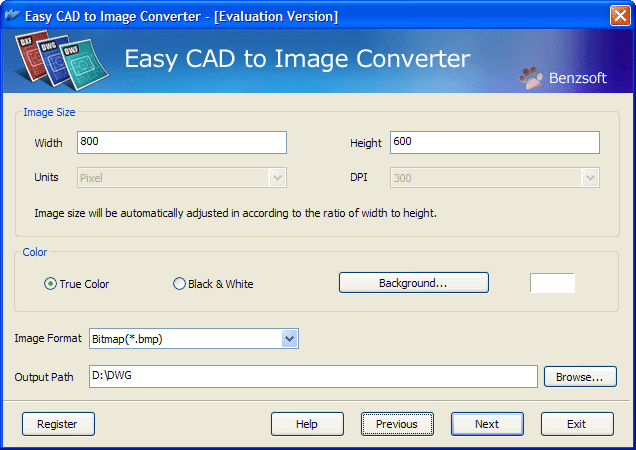Image resolution: width=636 pixels, height=450 pixels.
Task: Click the Image Format label
Action: (48, 338)
